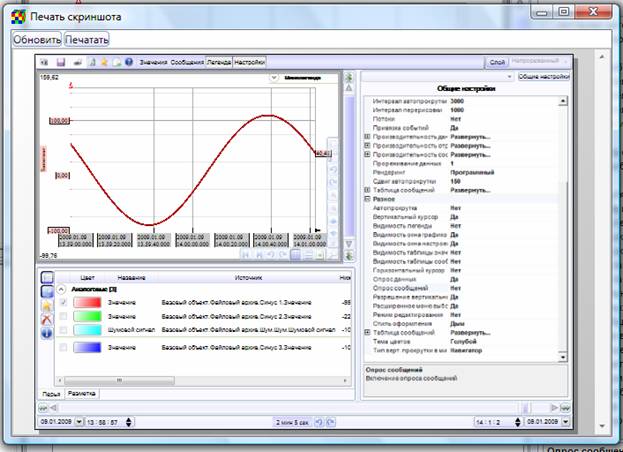Click the blue Синус 3 color swatch
Image resolution: width=623 pixels, height=452 pixels.
click(x=87, y=348)
